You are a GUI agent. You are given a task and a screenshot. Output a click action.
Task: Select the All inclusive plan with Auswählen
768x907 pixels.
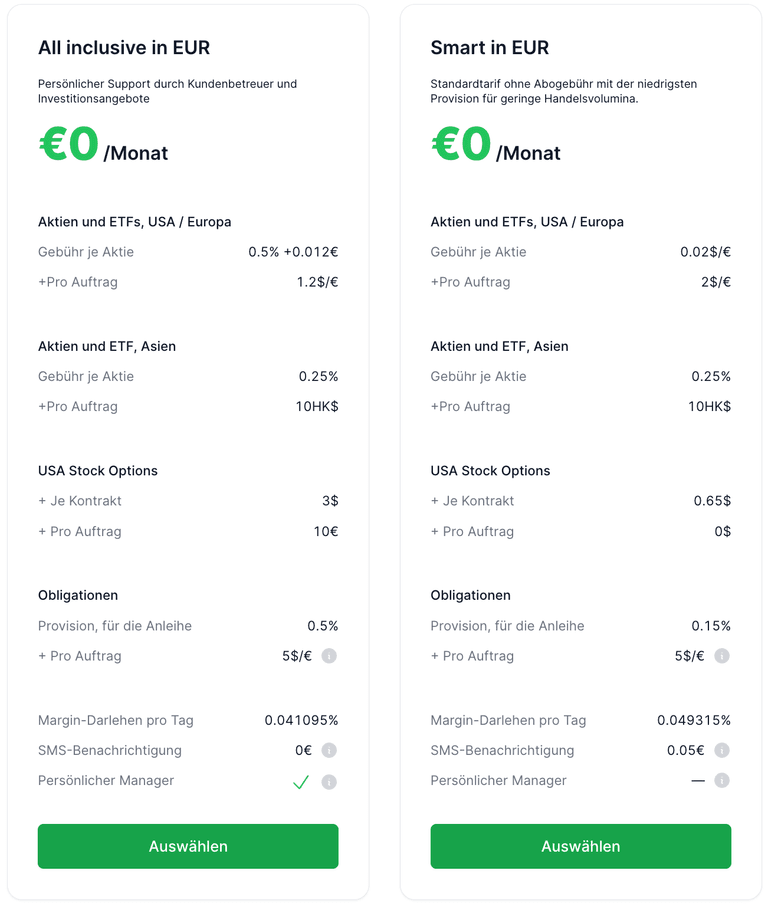click(x=188, y=846)
